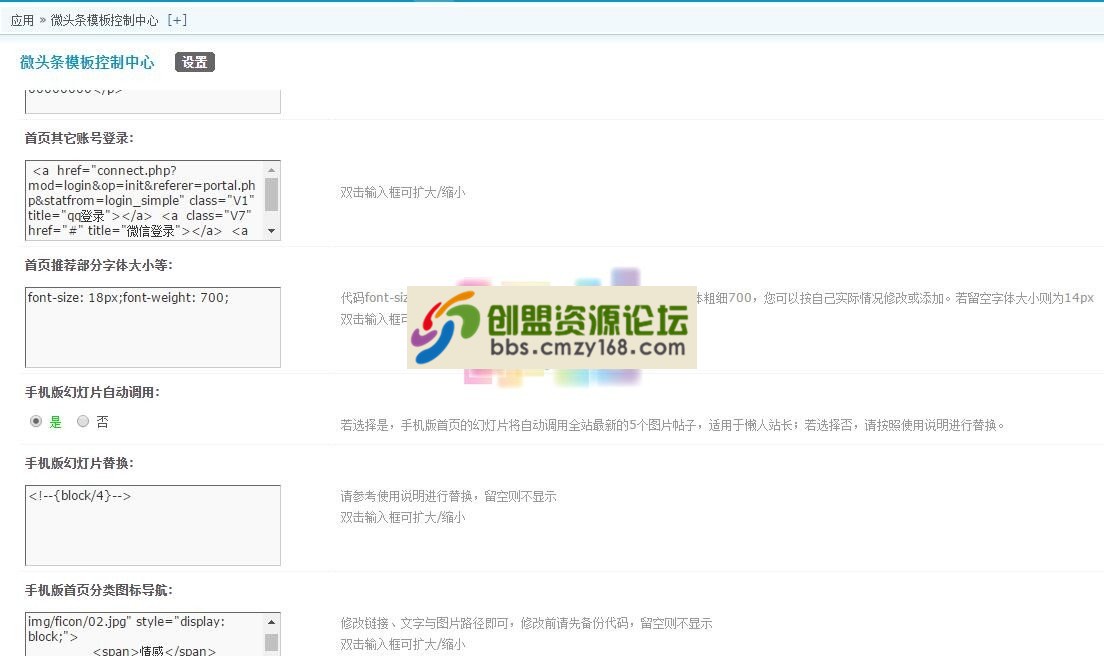Open 微头条模板控制中心 breadcrumb link
This screenshot has height=656, width=1104.
tap(104, 20)
